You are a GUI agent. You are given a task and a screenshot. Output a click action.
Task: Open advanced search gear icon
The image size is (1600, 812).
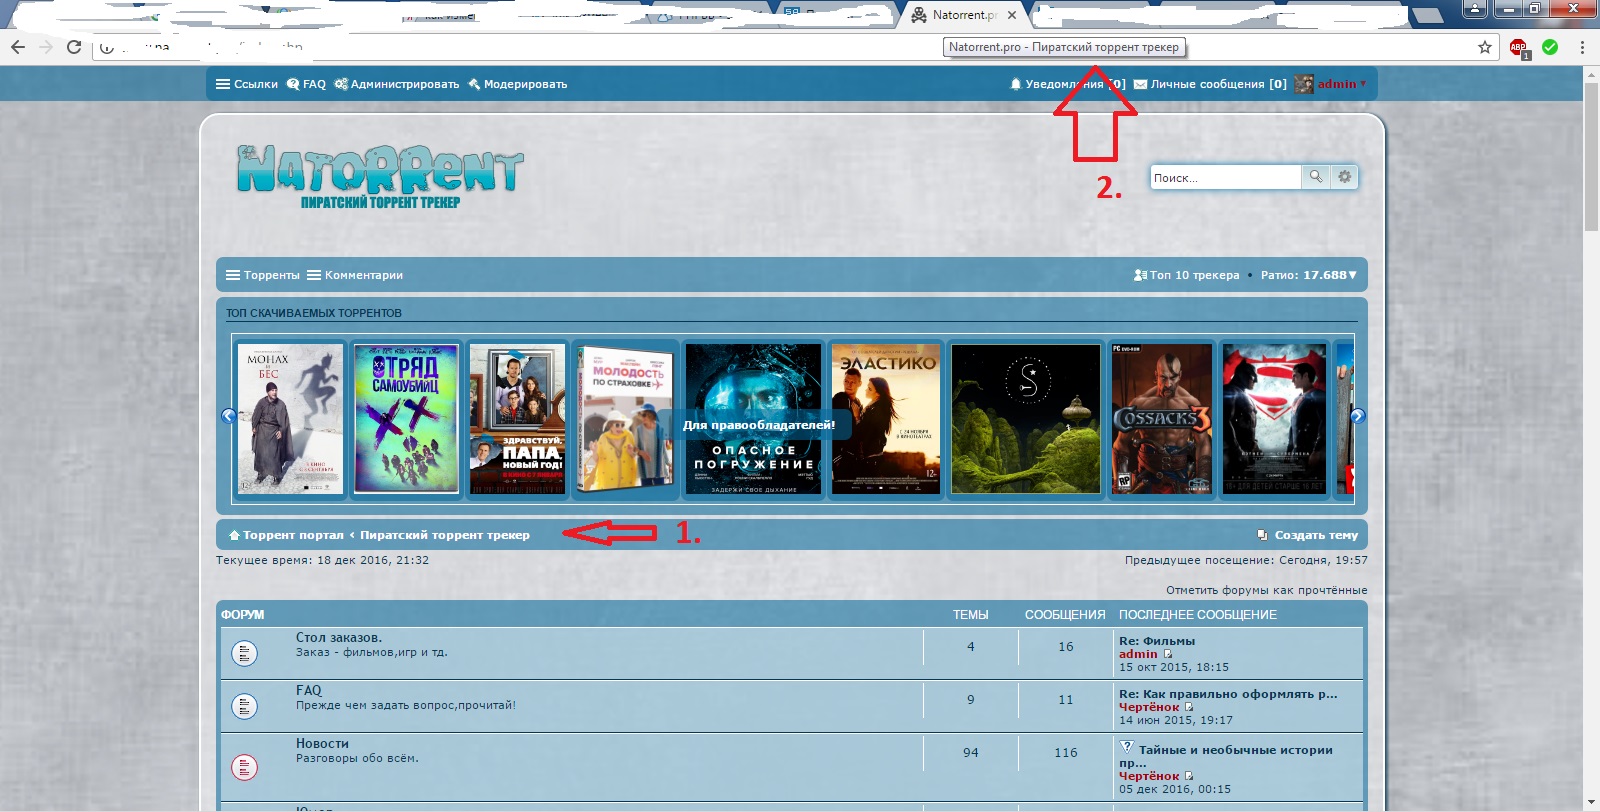(1345, 177)
